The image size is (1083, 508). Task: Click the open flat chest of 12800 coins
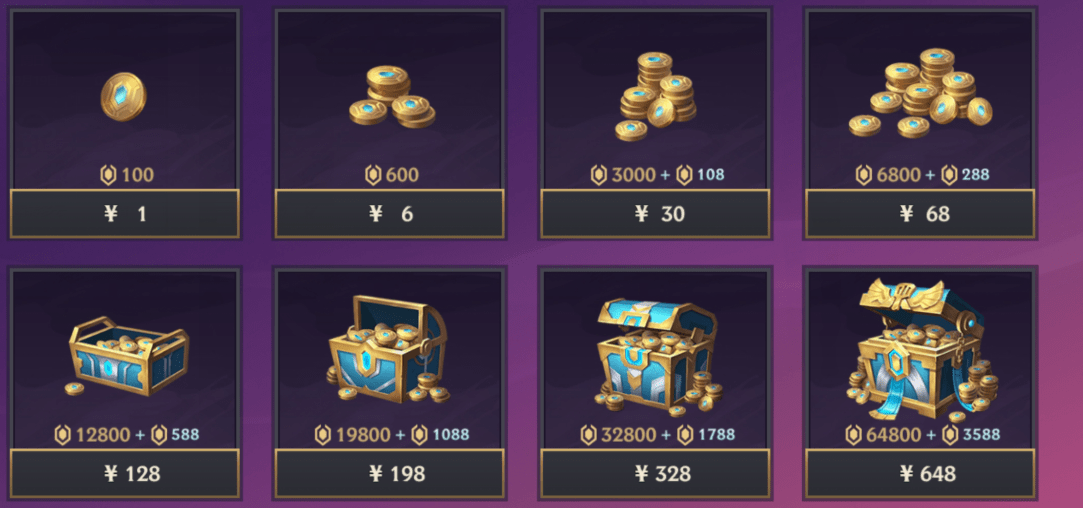point(126,356)
